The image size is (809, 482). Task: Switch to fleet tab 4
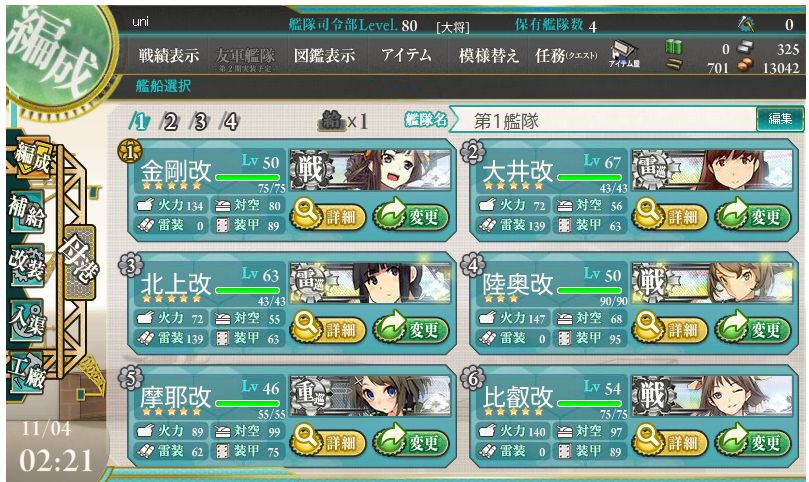[x=230, y=122]
